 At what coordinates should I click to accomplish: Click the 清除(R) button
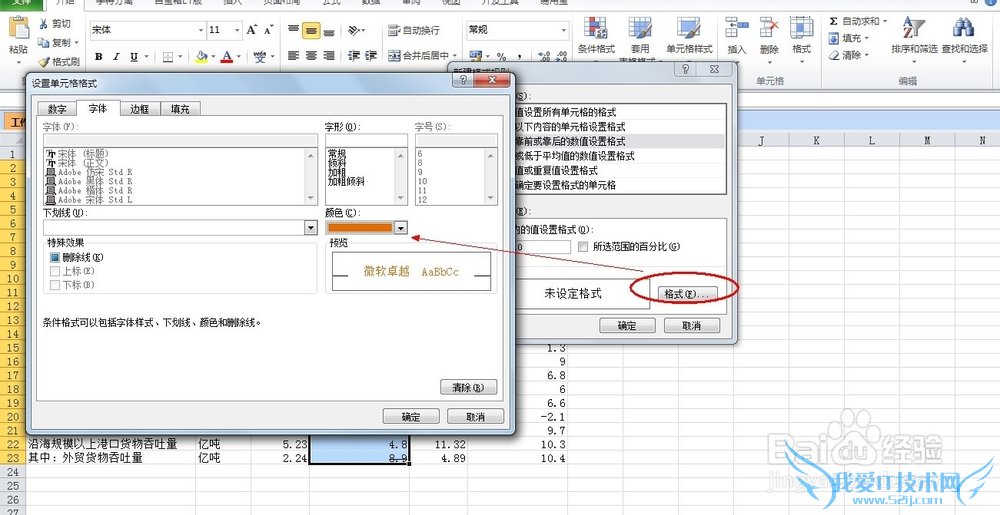coord(468,388)
